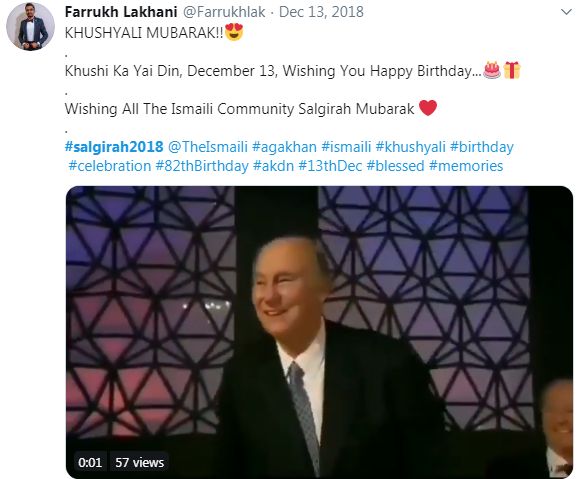The width and height of the screenshot is (583, 479).
Task: Click the 0:01 video time badge
Action: click(x=90, y=462)
